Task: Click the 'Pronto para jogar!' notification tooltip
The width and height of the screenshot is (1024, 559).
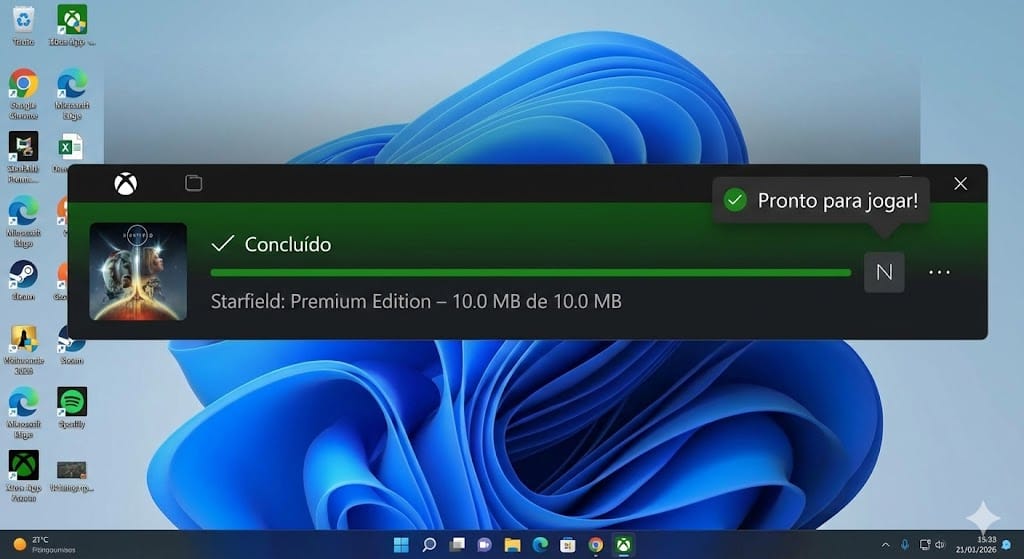Action: point(820,200)
